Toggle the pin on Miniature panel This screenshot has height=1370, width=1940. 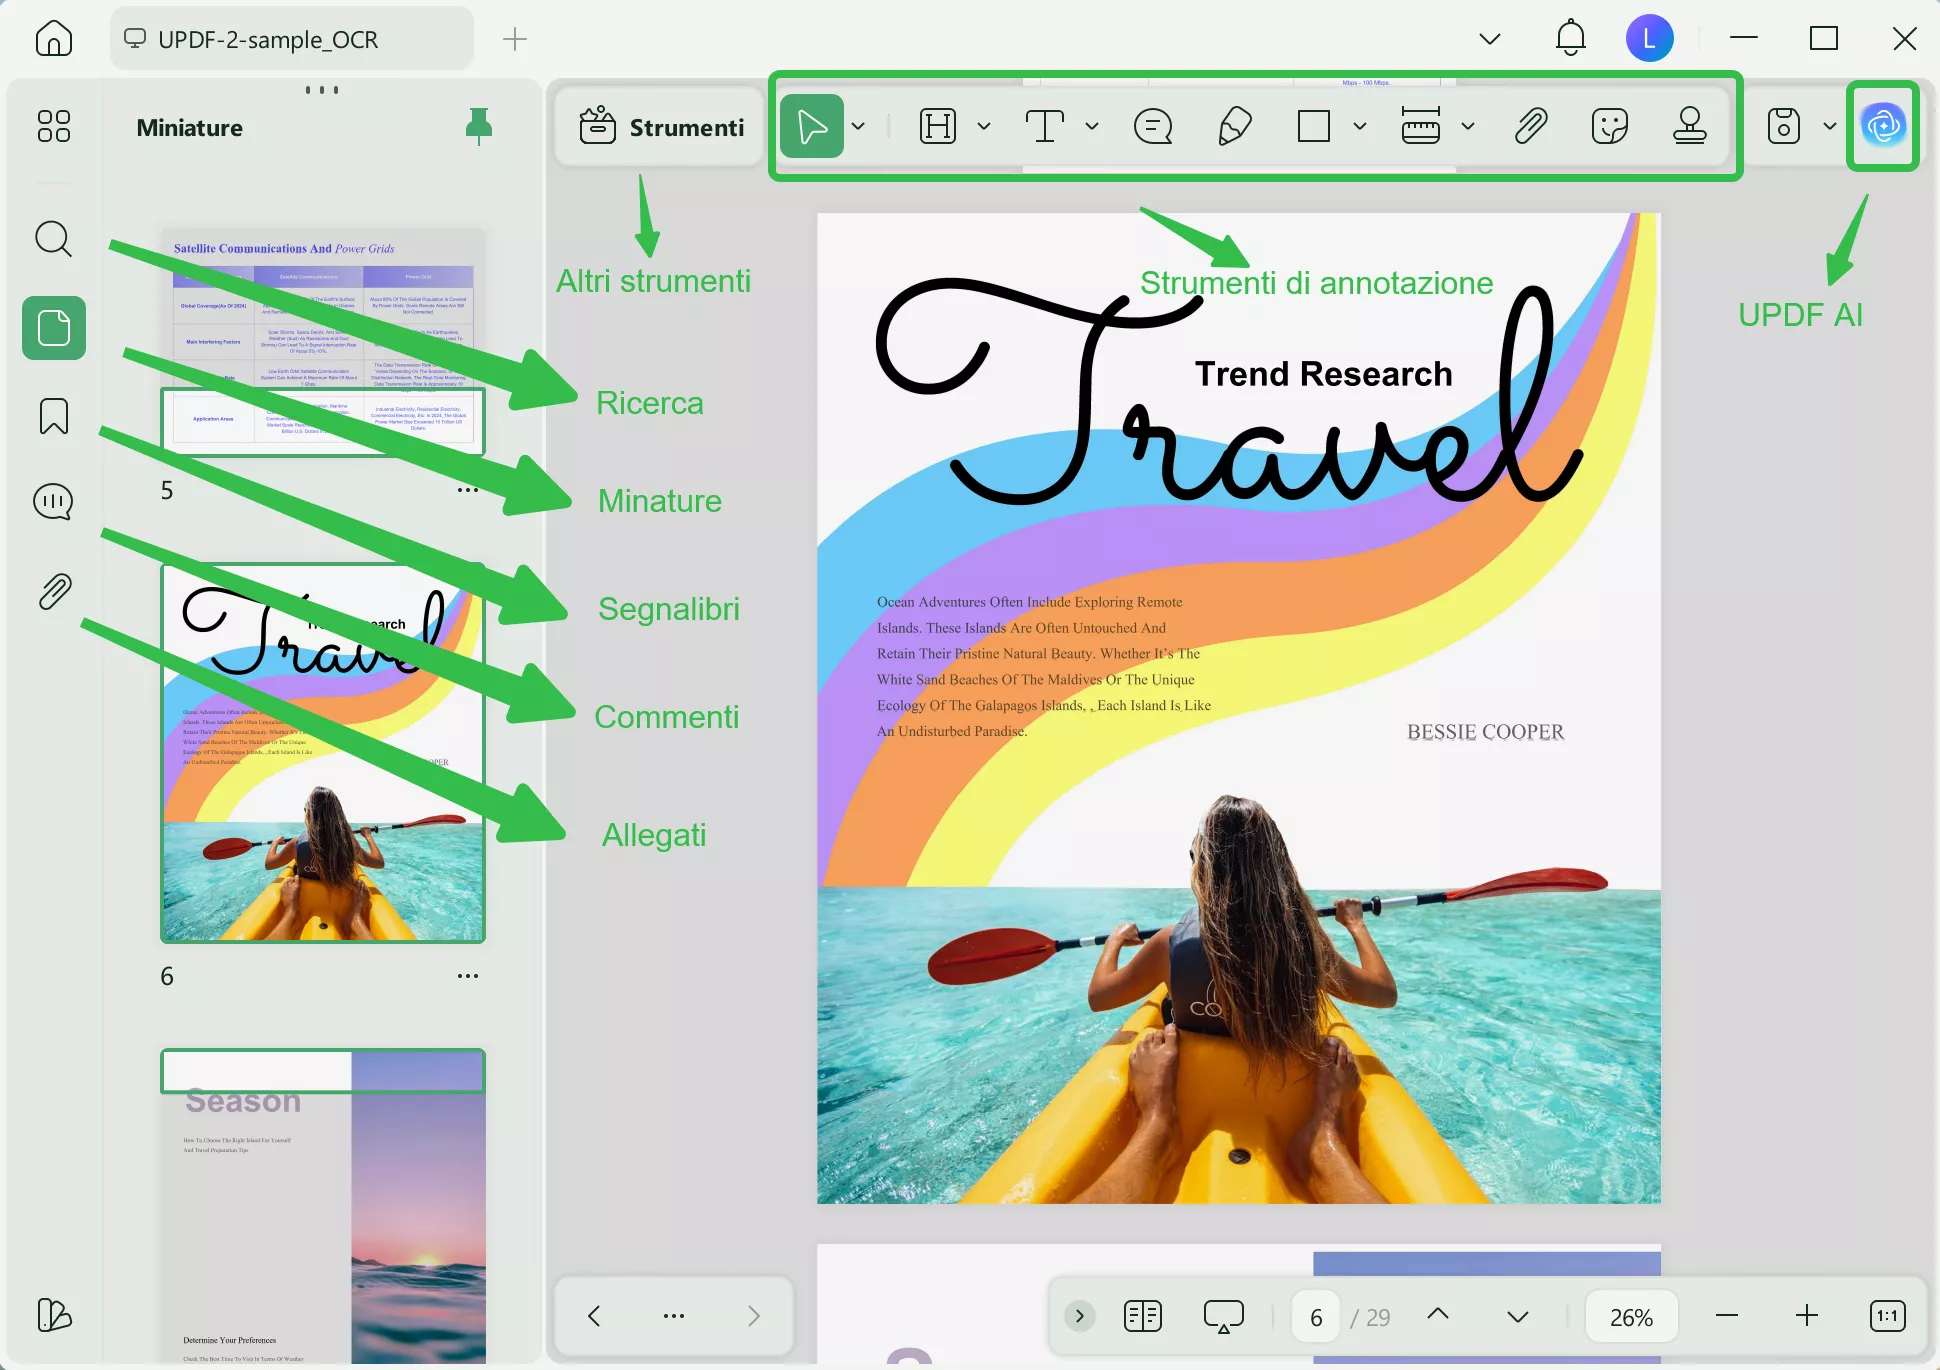tap(479, 127)
